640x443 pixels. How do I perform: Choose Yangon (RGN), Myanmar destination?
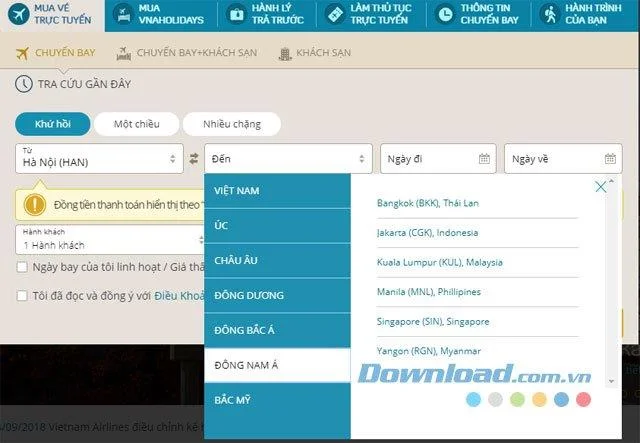pyautogui.click(x=429, y=351)
